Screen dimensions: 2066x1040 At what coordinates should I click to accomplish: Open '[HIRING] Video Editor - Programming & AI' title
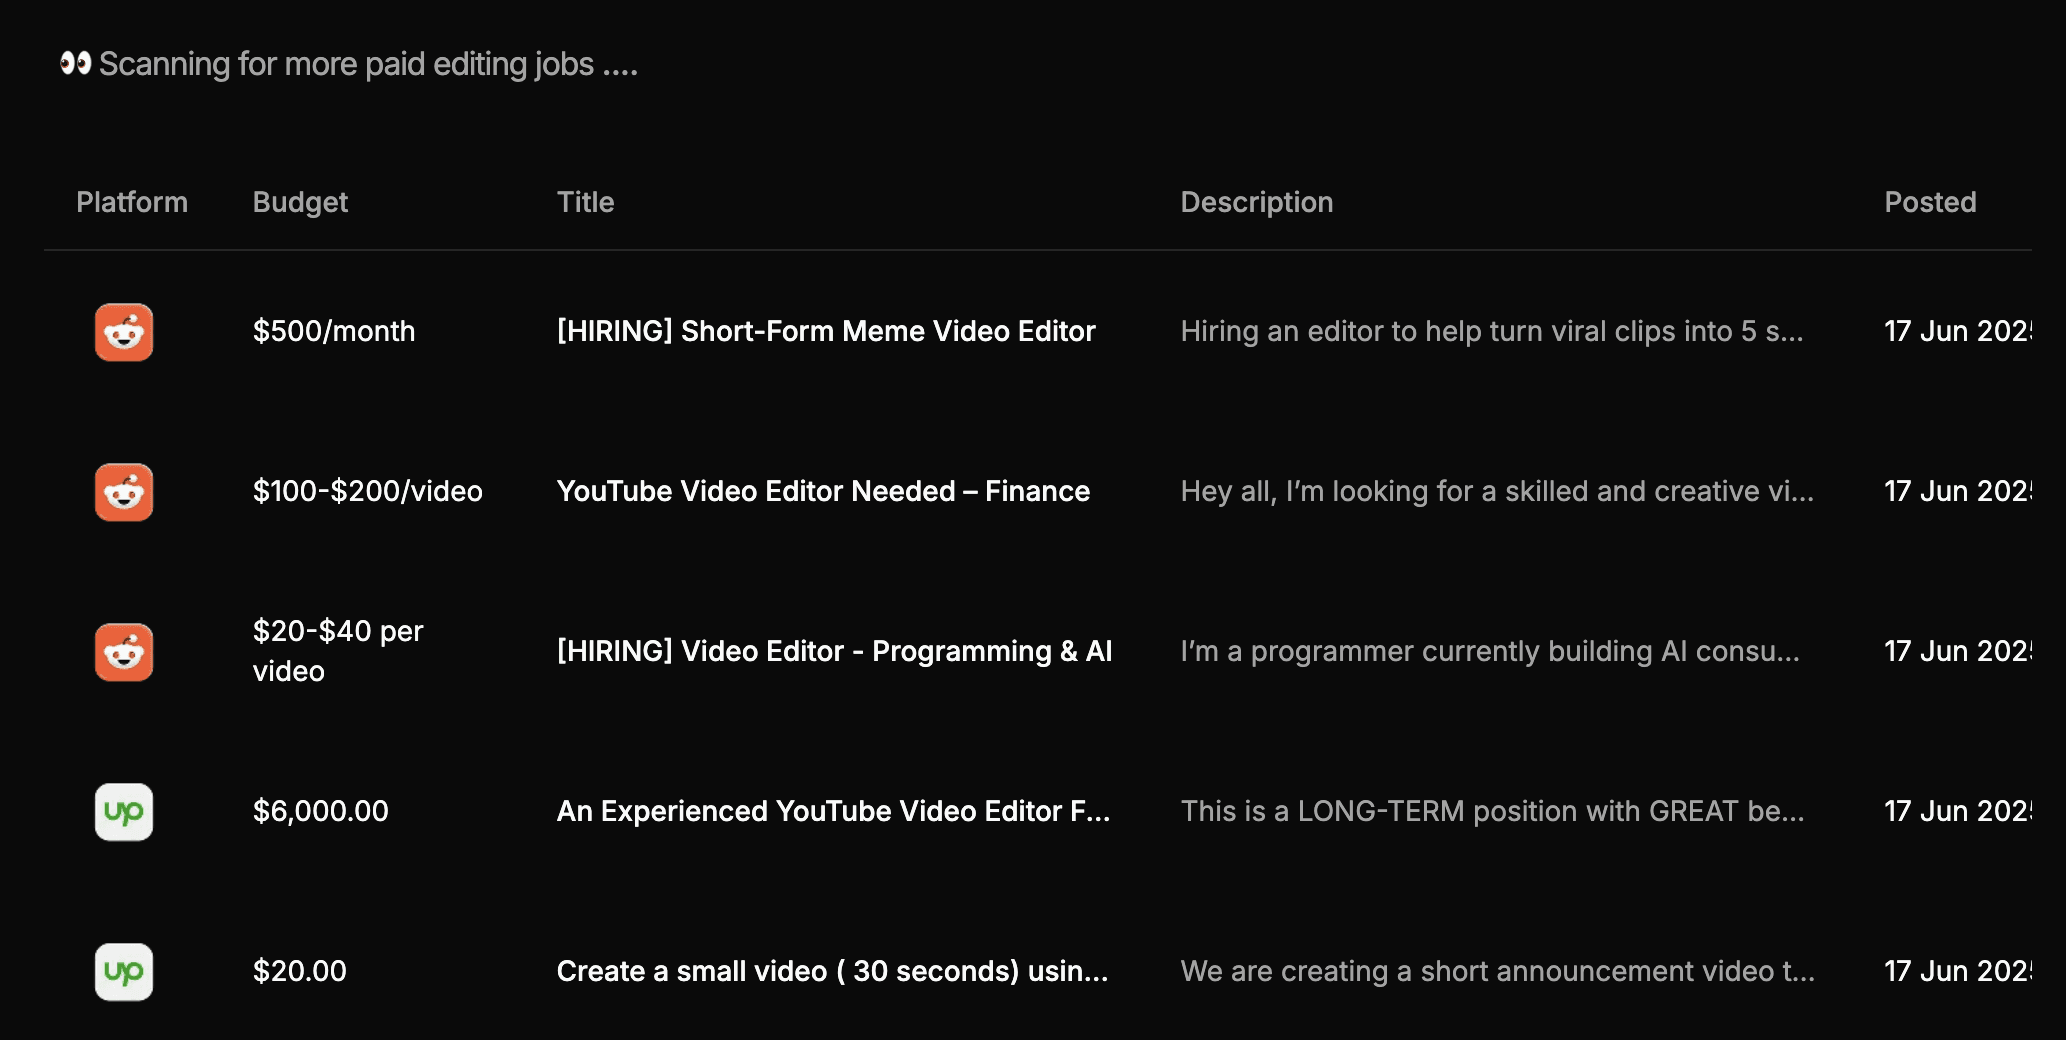pos(834,651)
